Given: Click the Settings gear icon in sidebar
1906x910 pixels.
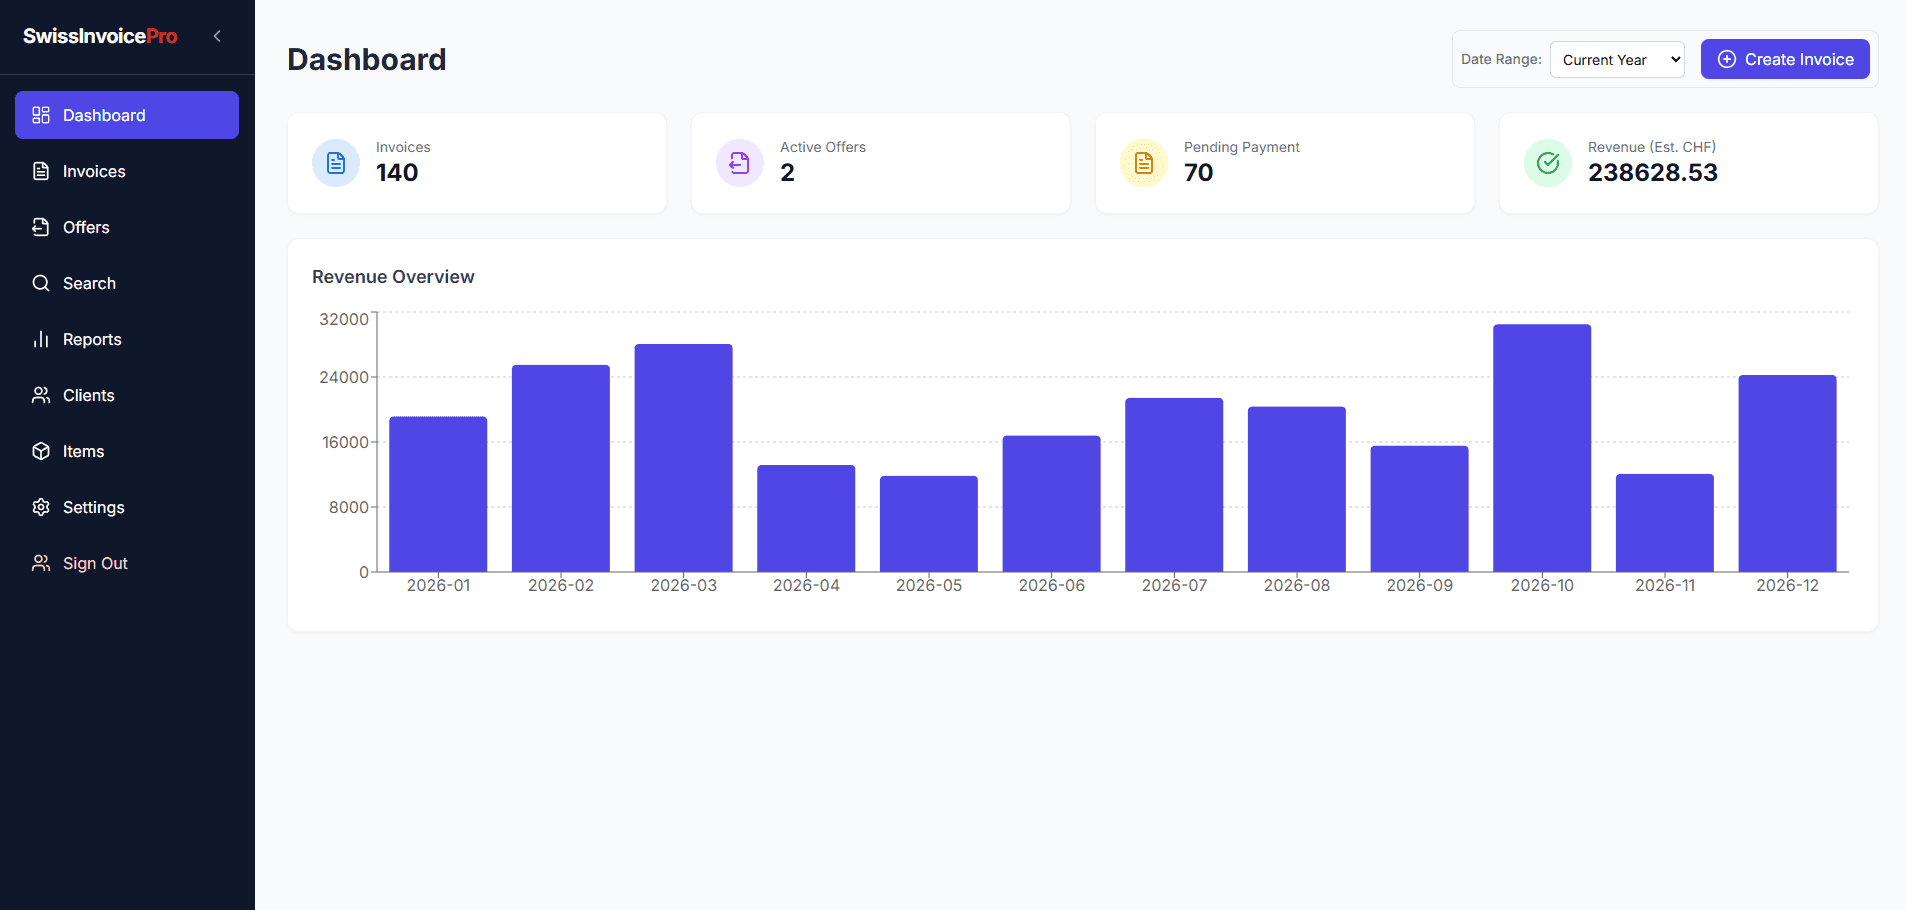Looking at the screenshot, I should click(41, 507).
